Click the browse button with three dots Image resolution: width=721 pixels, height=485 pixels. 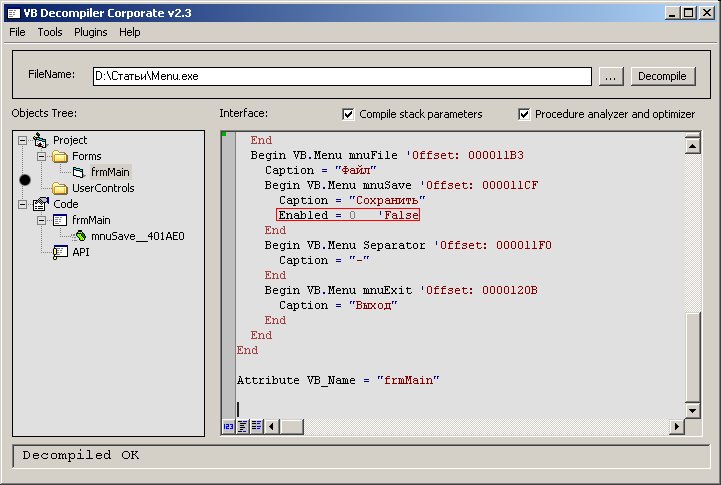pos(612,76)
